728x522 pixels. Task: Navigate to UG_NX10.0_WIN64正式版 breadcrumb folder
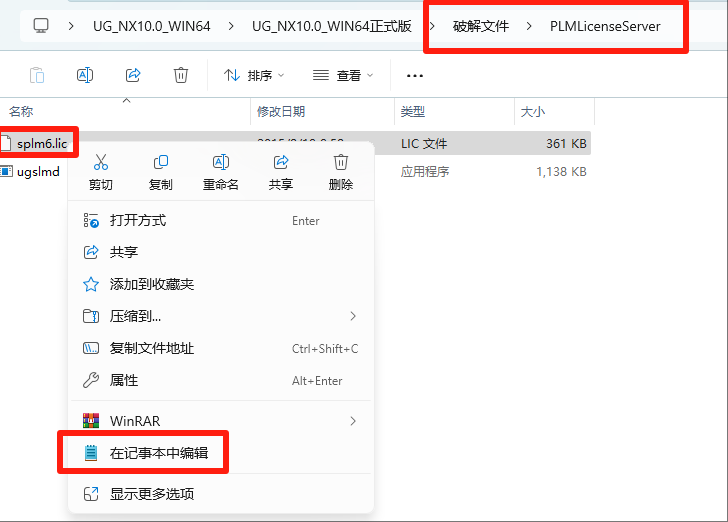(332, 26)
